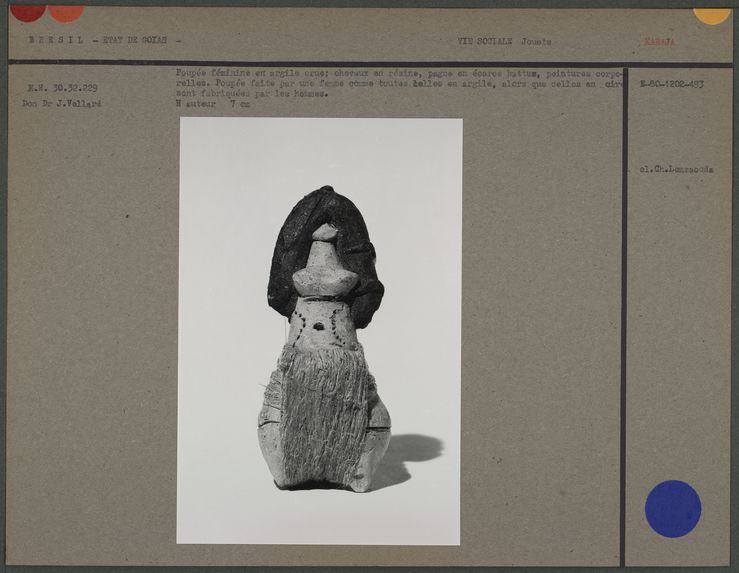
Task: Click the dark red dot at top-left
Action: (27, 11)
